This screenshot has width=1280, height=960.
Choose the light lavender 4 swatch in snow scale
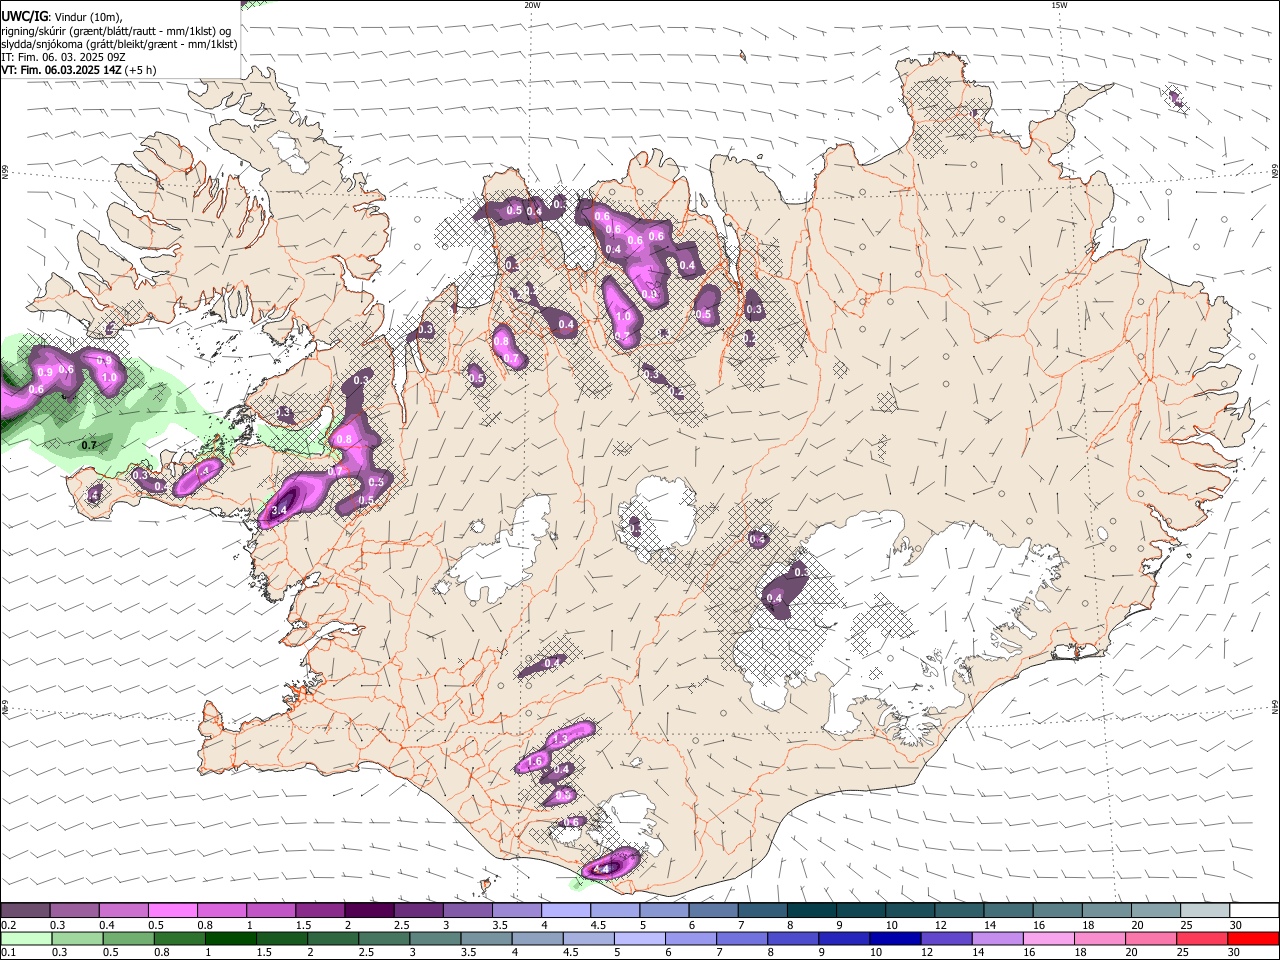(566, 911)
